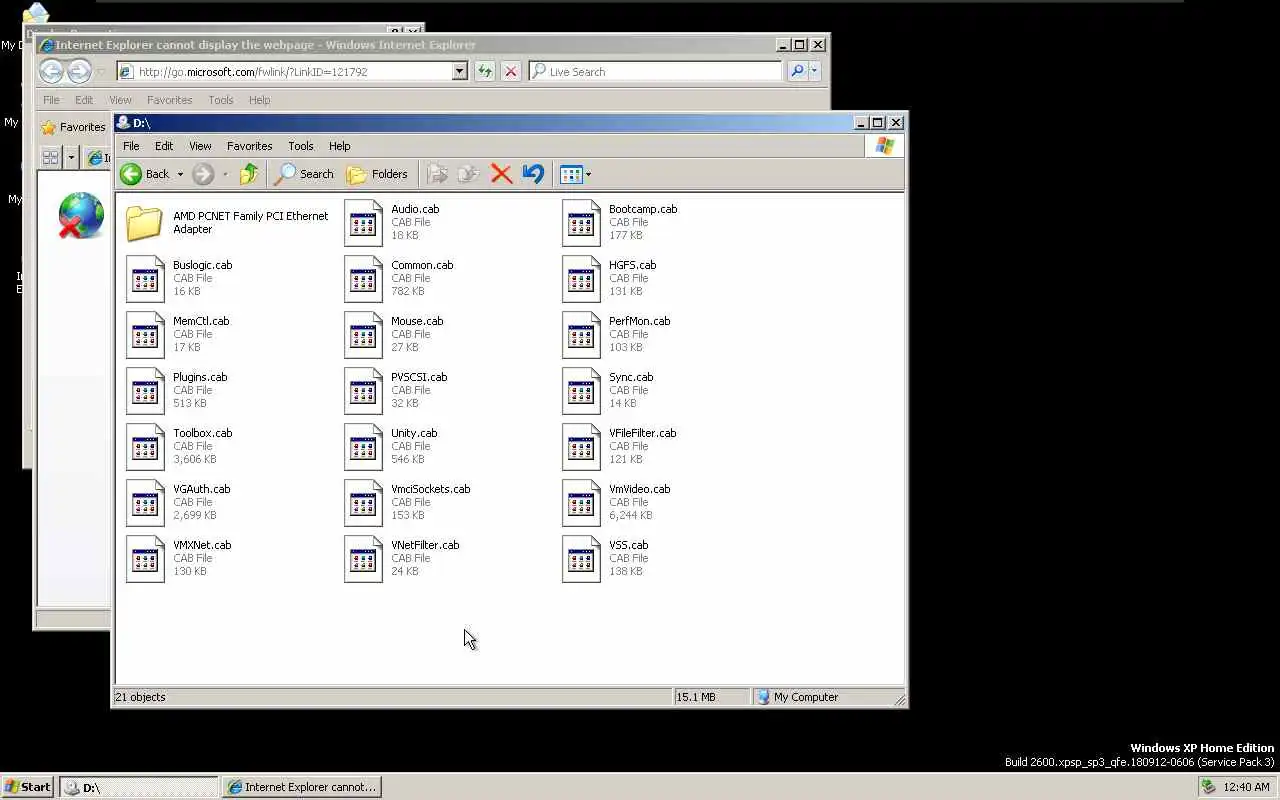Select the Common.cab file icon
1280x800 pixels.
pyautogui.click(x=363, y=278)
